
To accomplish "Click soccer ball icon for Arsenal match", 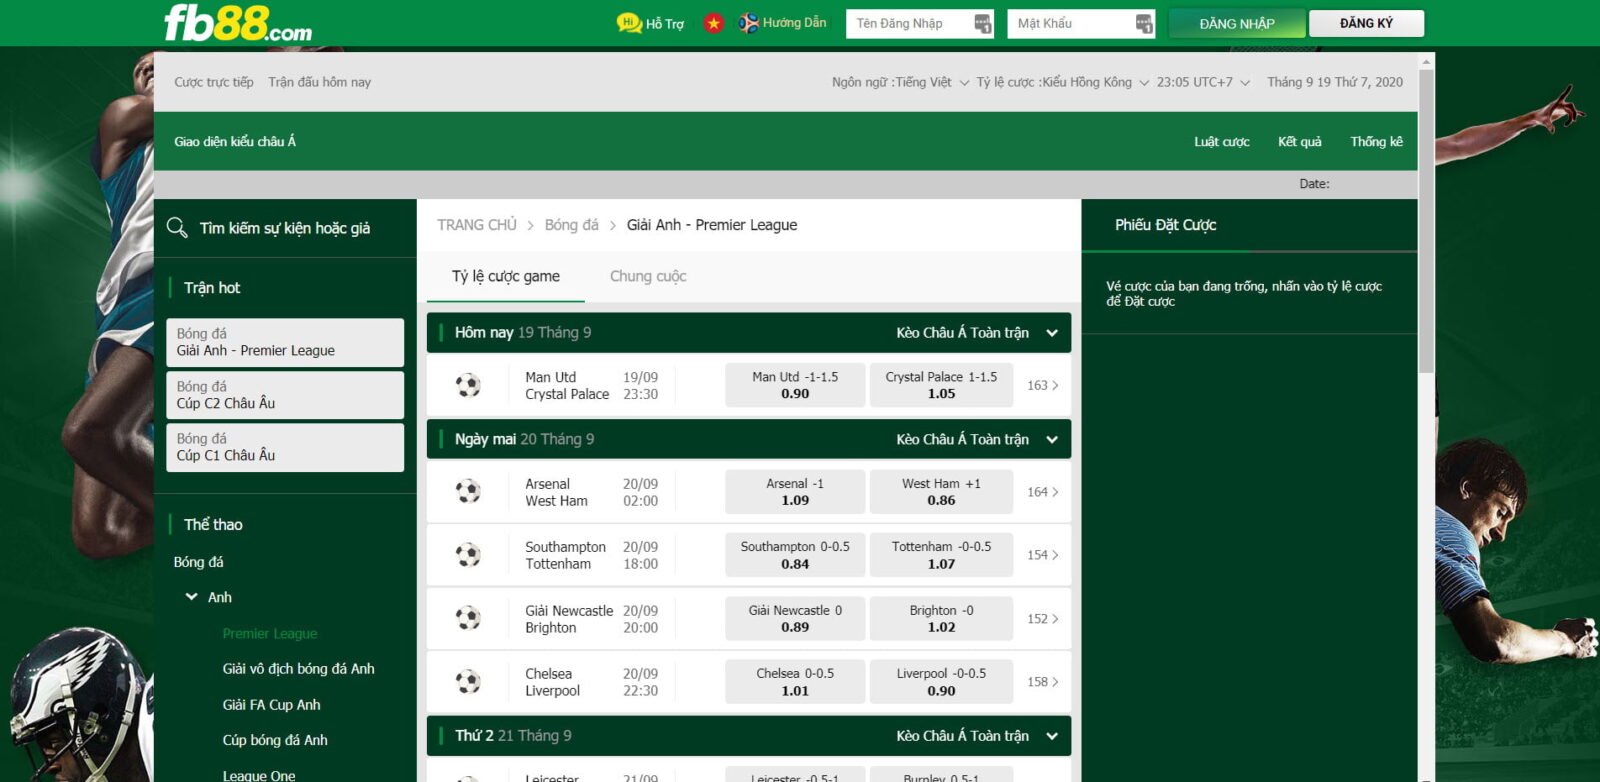I will pos(468,492).
